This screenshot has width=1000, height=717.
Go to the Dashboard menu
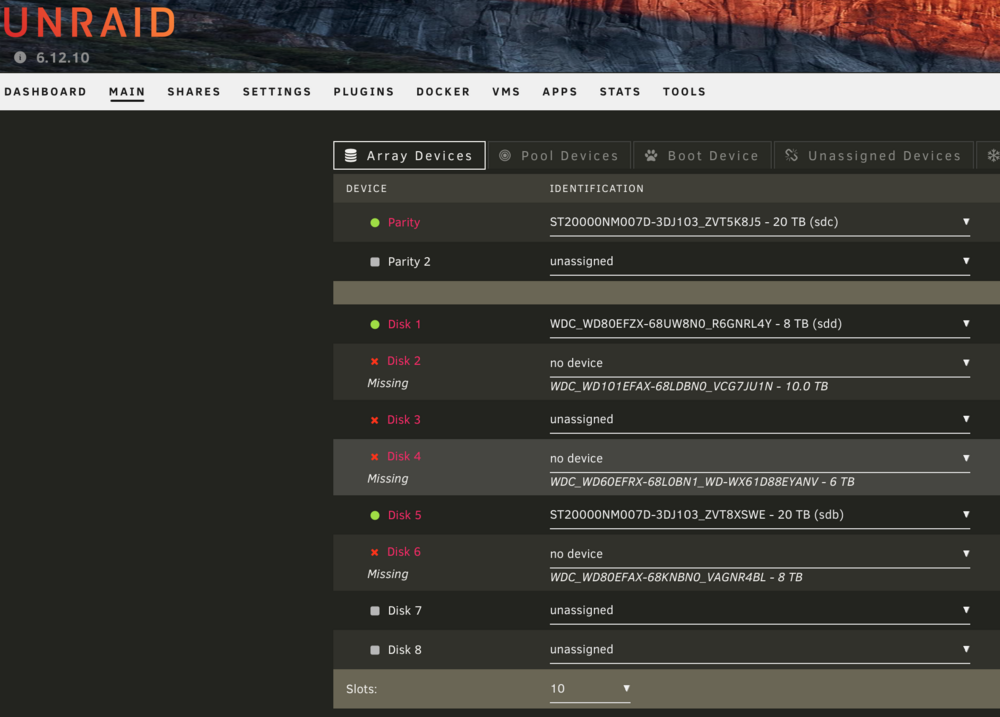pos(45,92)
